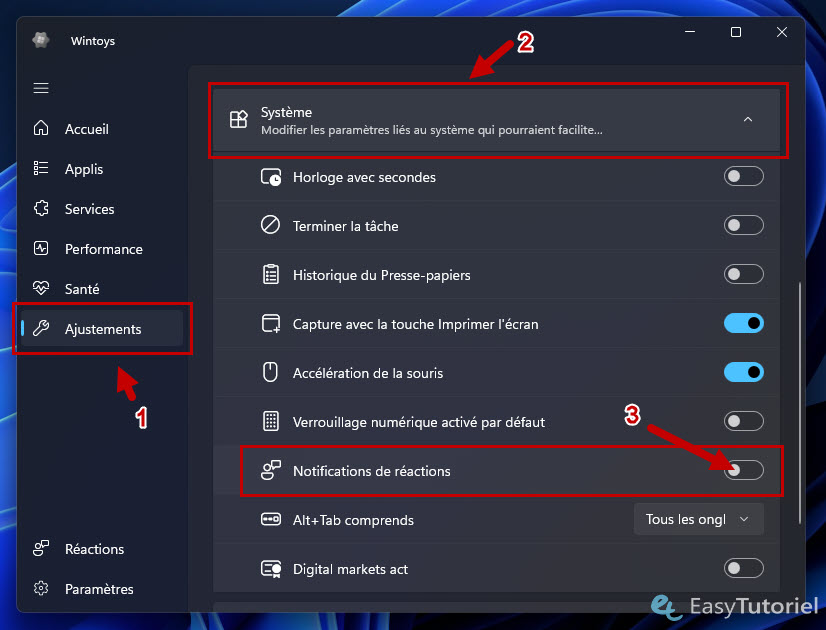826x630 pixels.
Task: Open Services via its gear icon
Action: 41,208
